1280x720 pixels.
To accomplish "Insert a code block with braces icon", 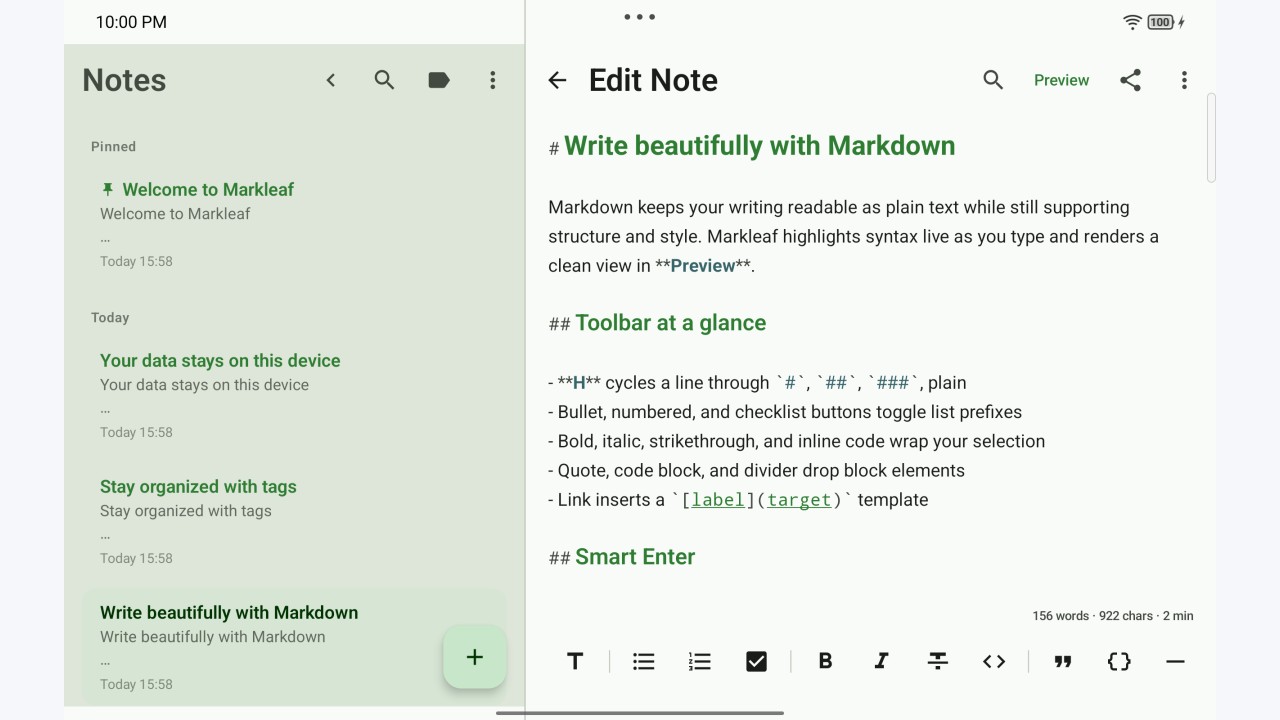I will tap(1119, 661).
